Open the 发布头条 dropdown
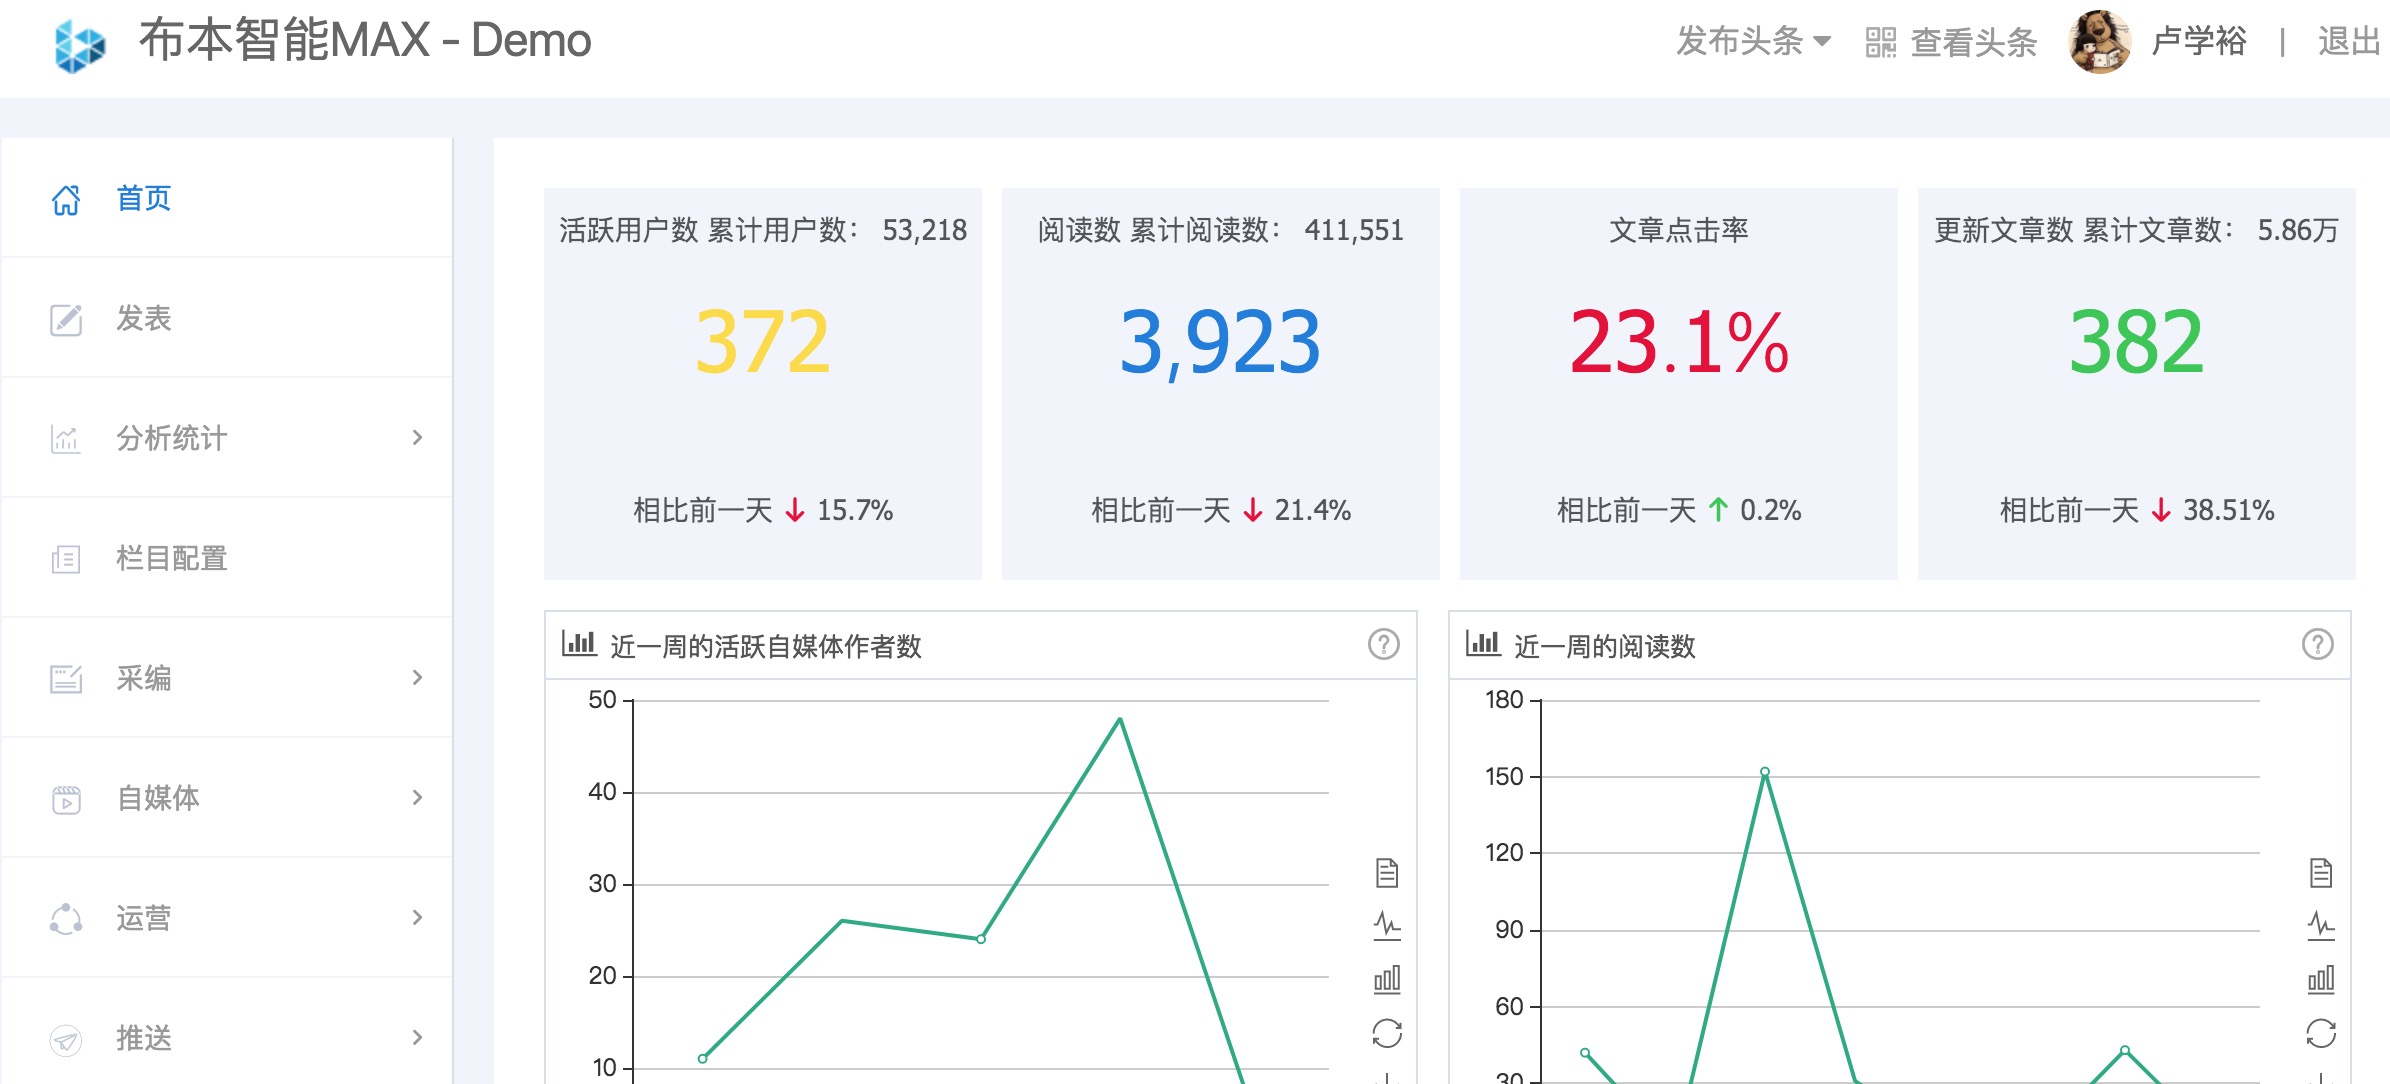2390x1084 pixels. click(1753, 41)
